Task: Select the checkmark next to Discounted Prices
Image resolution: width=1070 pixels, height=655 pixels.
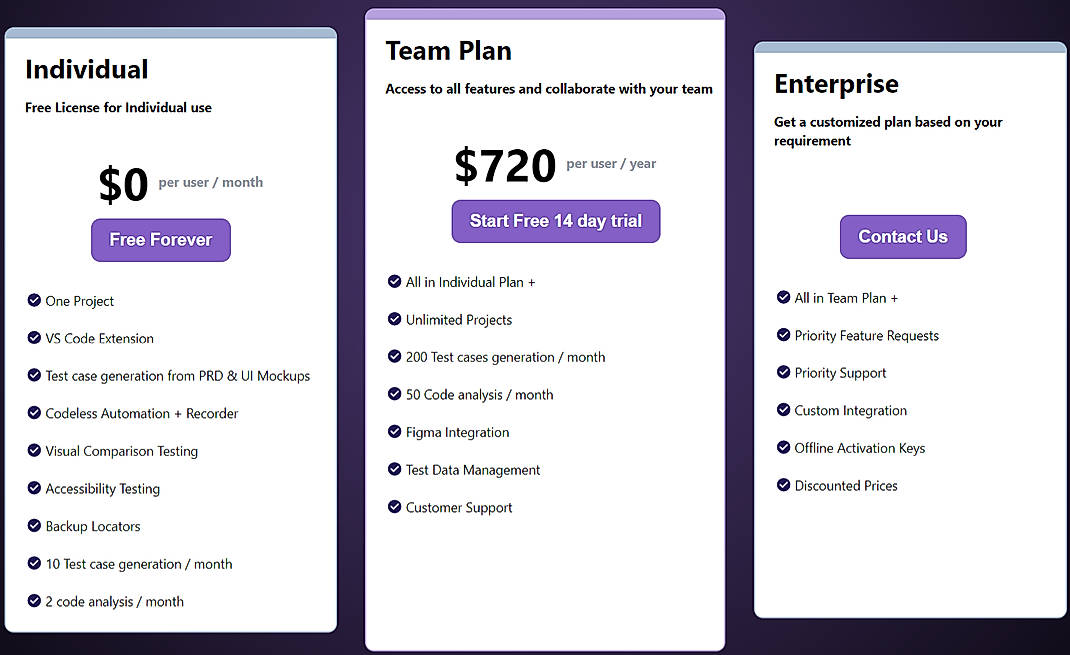Action: pyautogui.click(x=783, y=485)
